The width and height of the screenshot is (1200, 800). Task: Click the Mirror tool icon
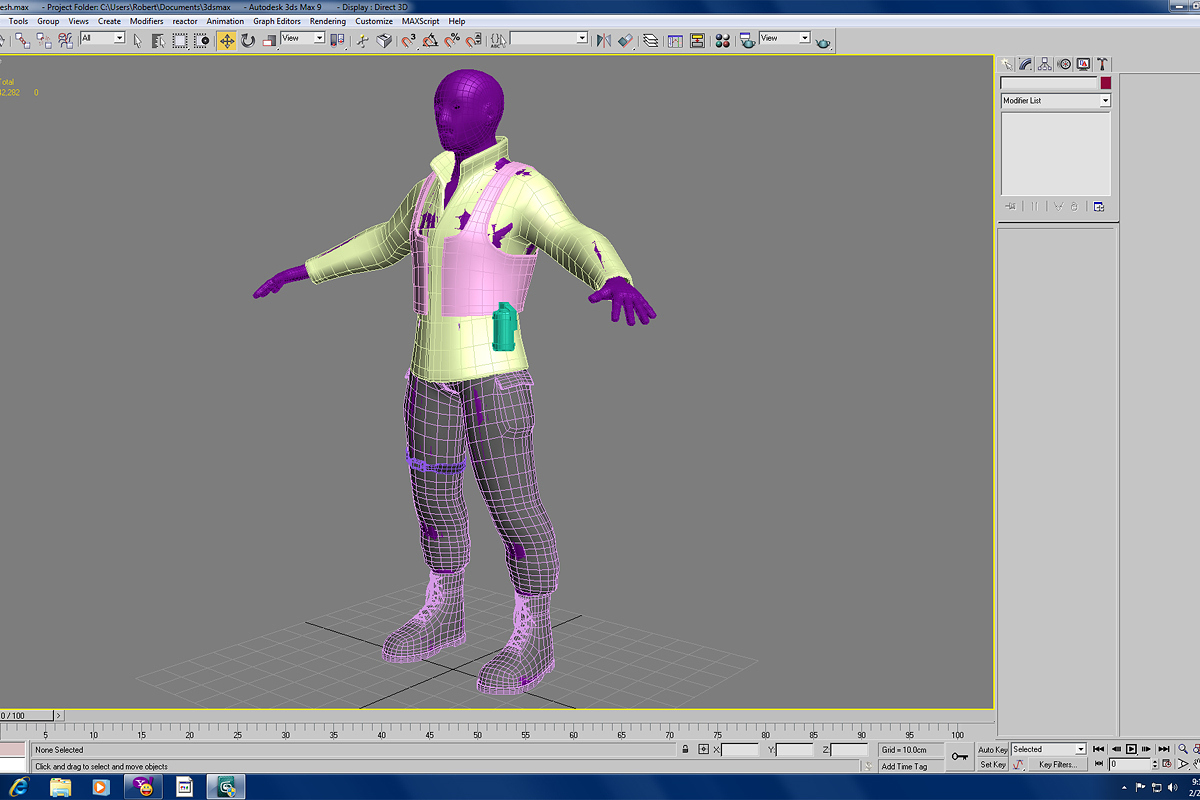click(603, 40)
